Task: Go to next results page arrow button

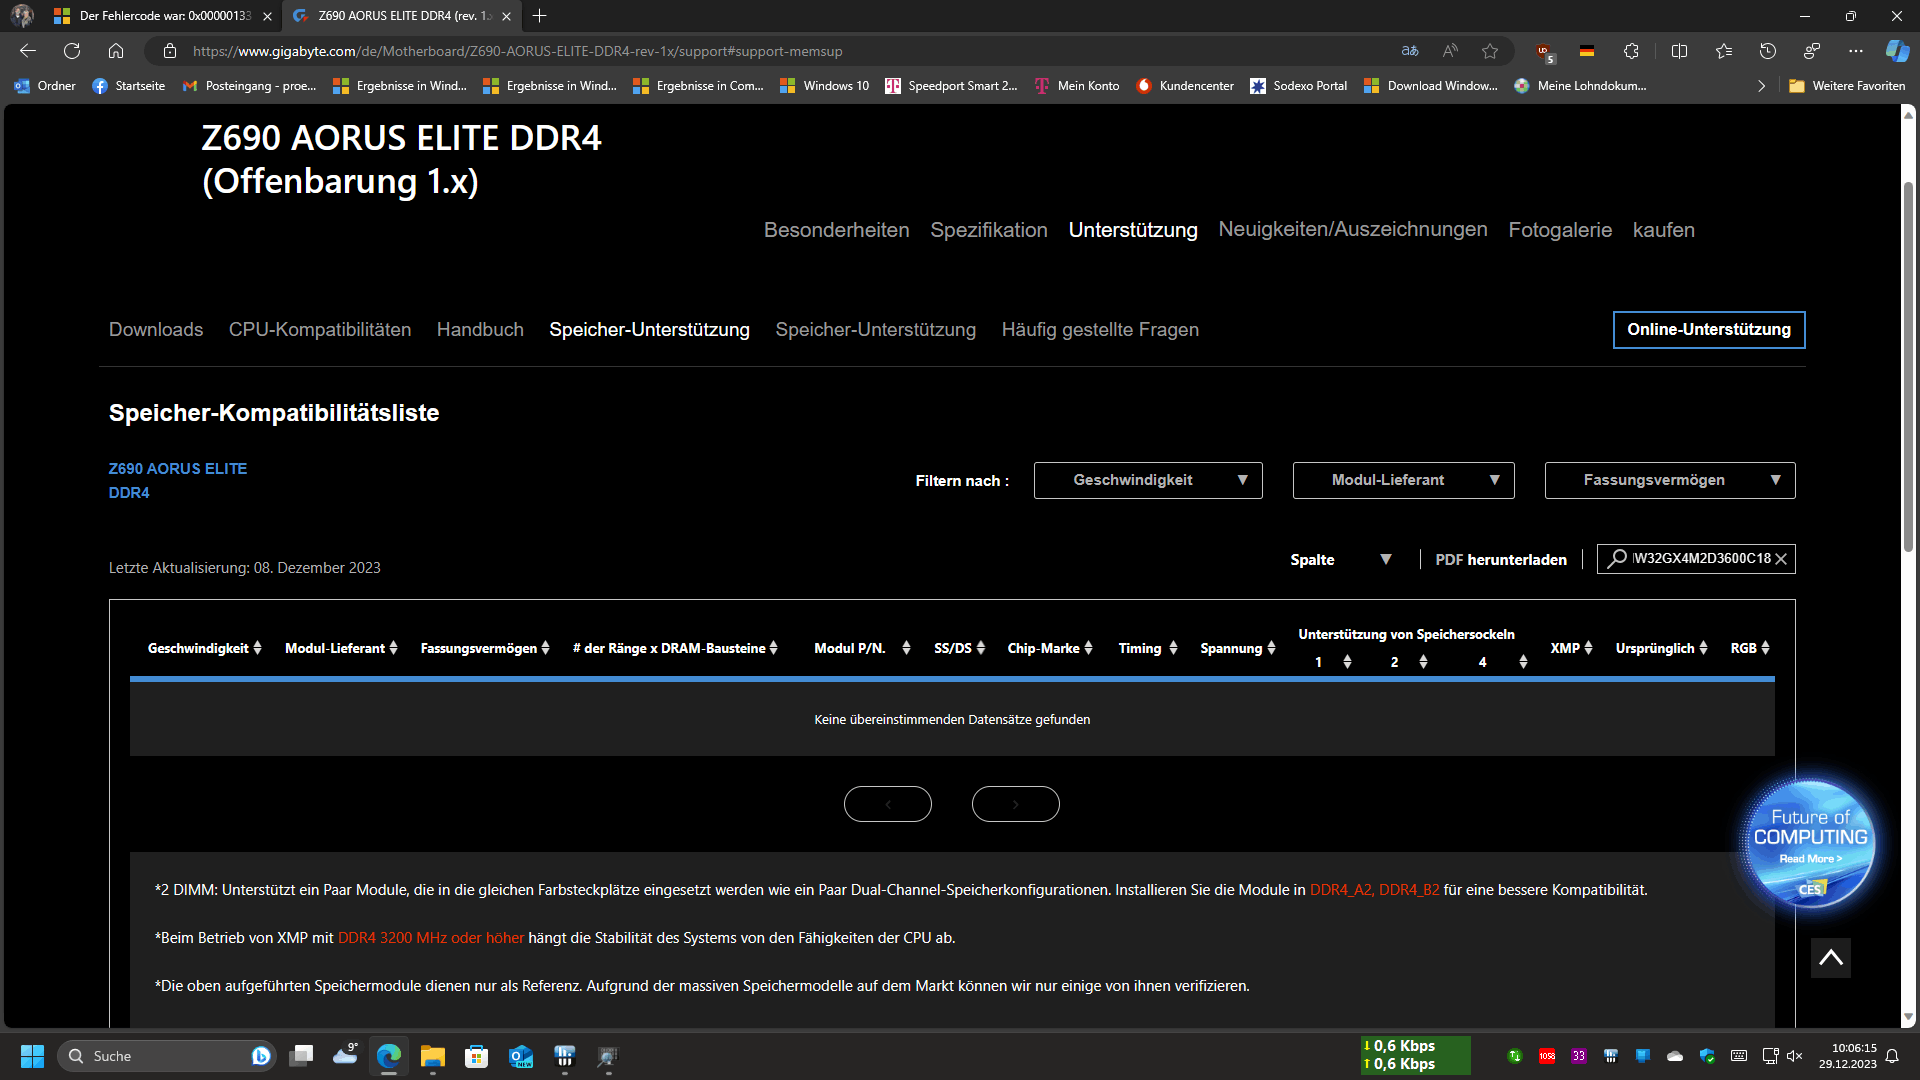Action: [x=1016, y=804]
